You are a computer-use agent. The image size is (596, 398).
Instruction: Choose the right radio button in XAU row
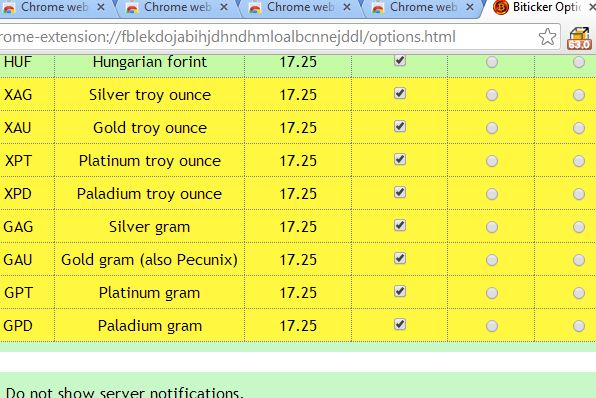579,128
